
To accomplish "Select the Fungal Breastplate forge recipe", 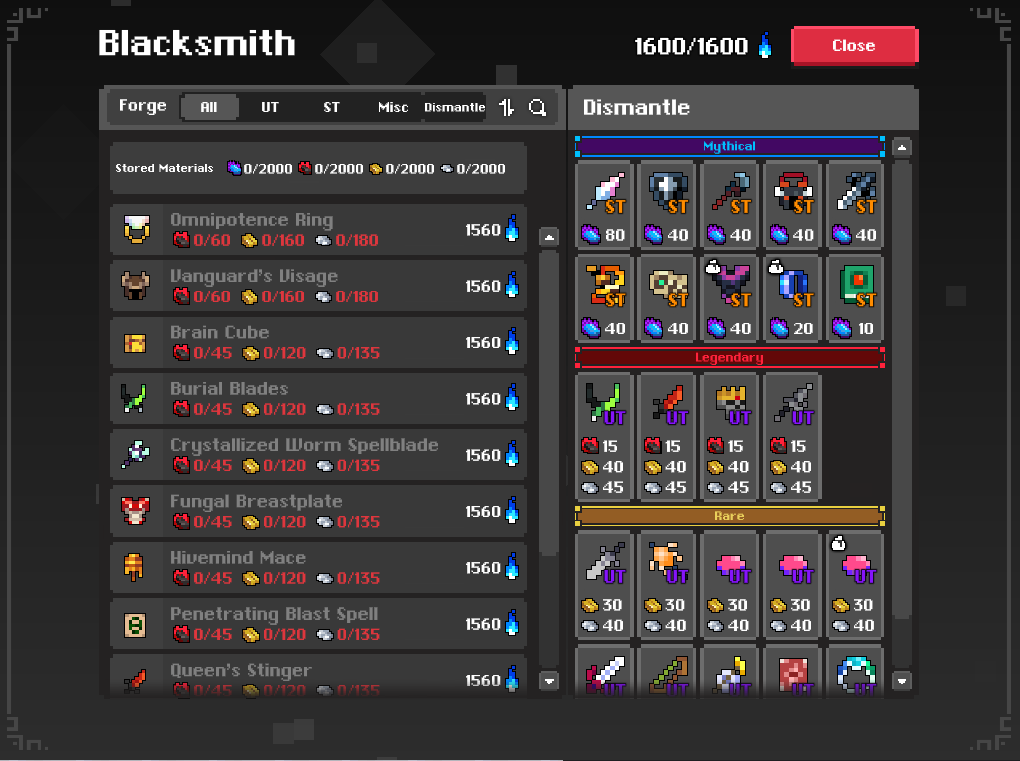I will pyautogui.click(x=318, y=511).
